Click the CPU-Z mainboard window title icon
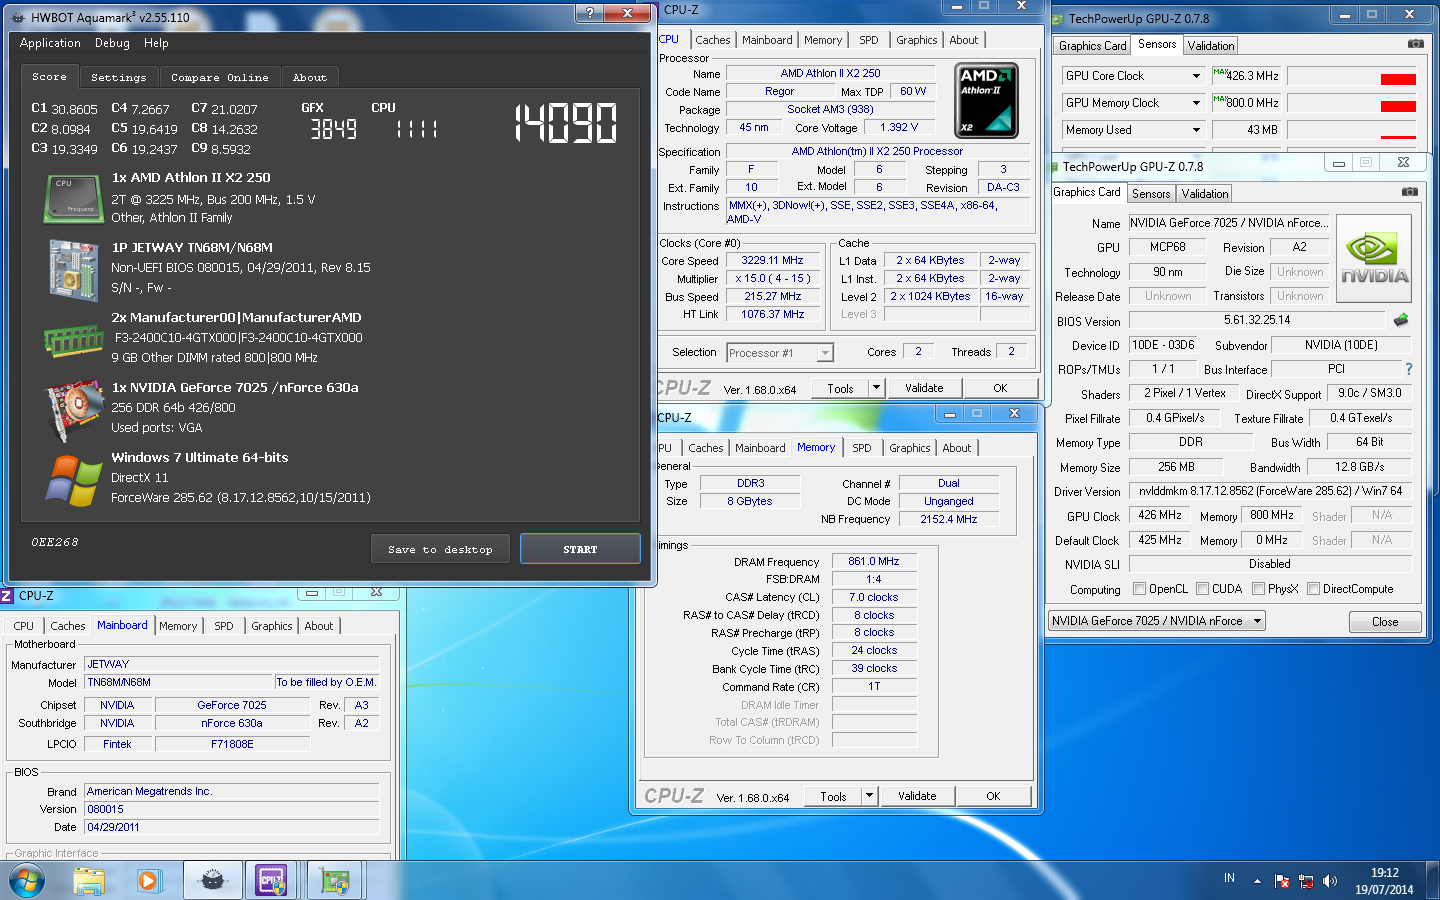The width and height of the screenshot is (1440, 900). pyautogui.click(x=7, y=595)
